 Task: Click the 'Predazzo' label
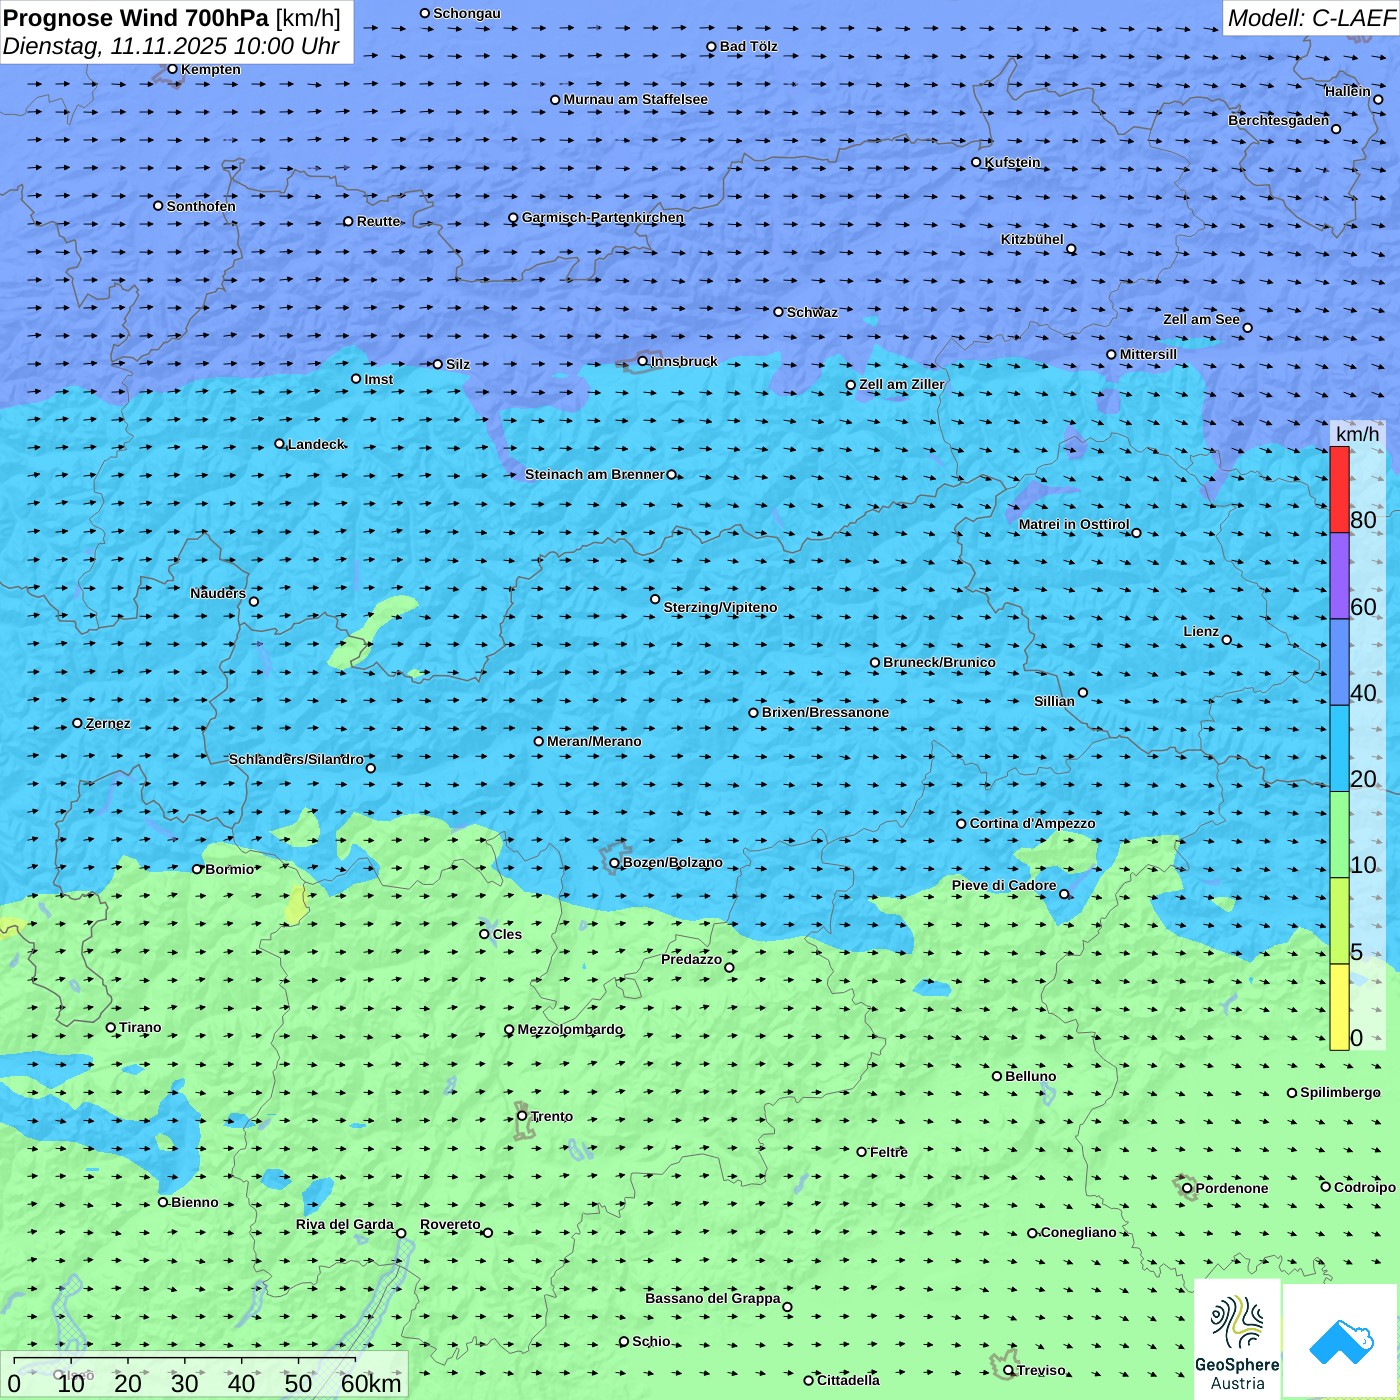(x=691, y=959)
